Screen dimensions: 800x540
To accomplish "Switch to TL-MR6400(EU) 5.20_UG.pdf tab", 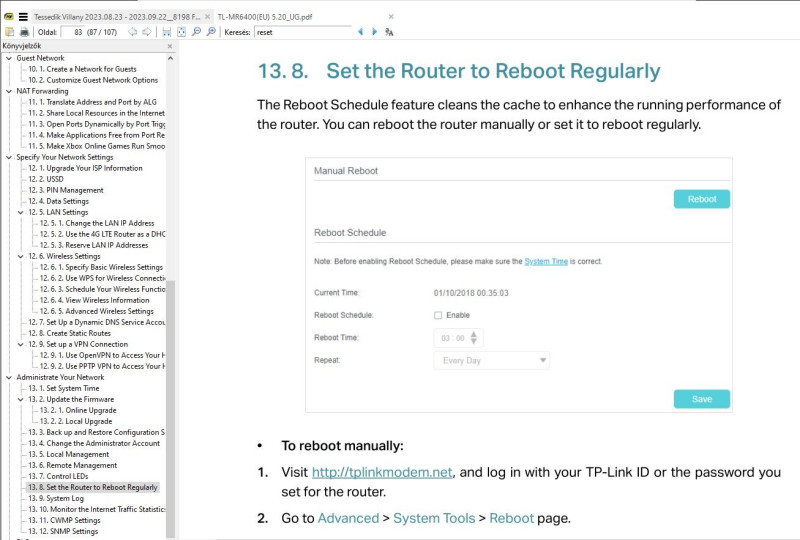I will (x=265, y=16).
